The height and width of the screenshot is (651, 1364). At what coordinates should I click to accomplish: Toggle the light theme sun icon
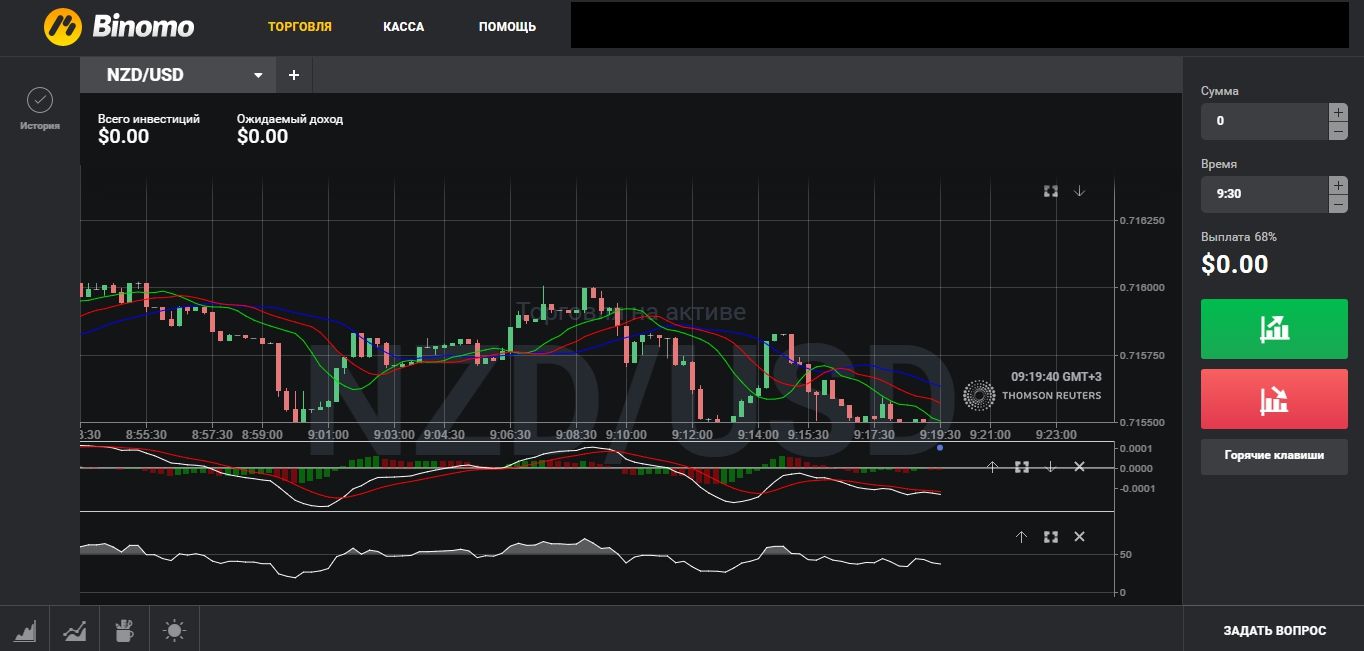(x=175, y=631)
